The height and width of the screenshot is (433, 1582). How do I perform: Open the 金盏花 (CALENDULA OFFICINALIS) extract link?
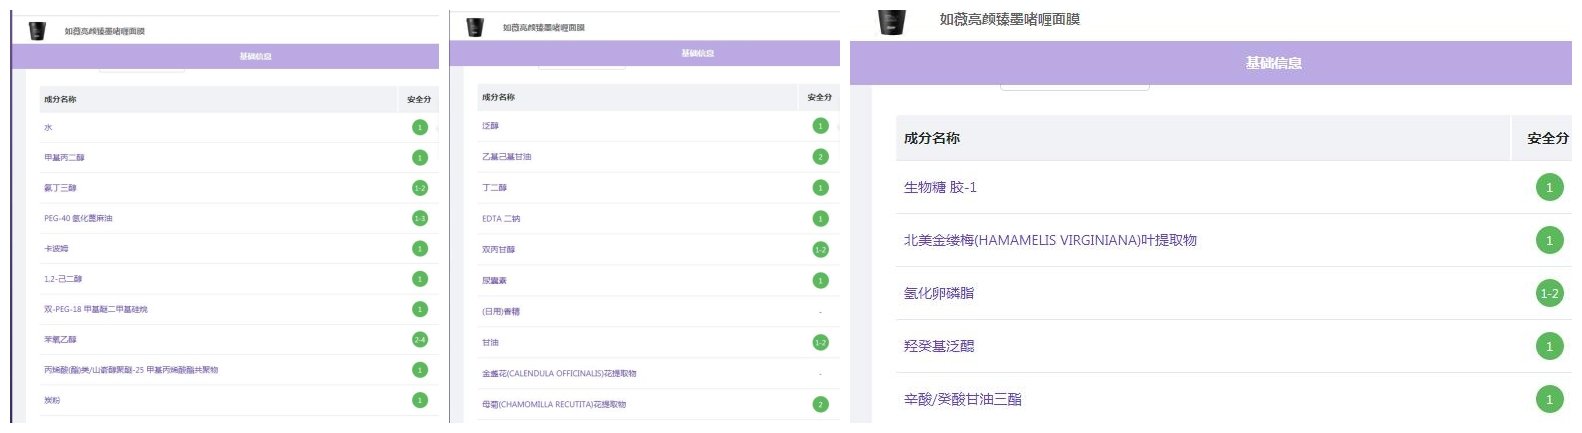(x=558, y=374)
